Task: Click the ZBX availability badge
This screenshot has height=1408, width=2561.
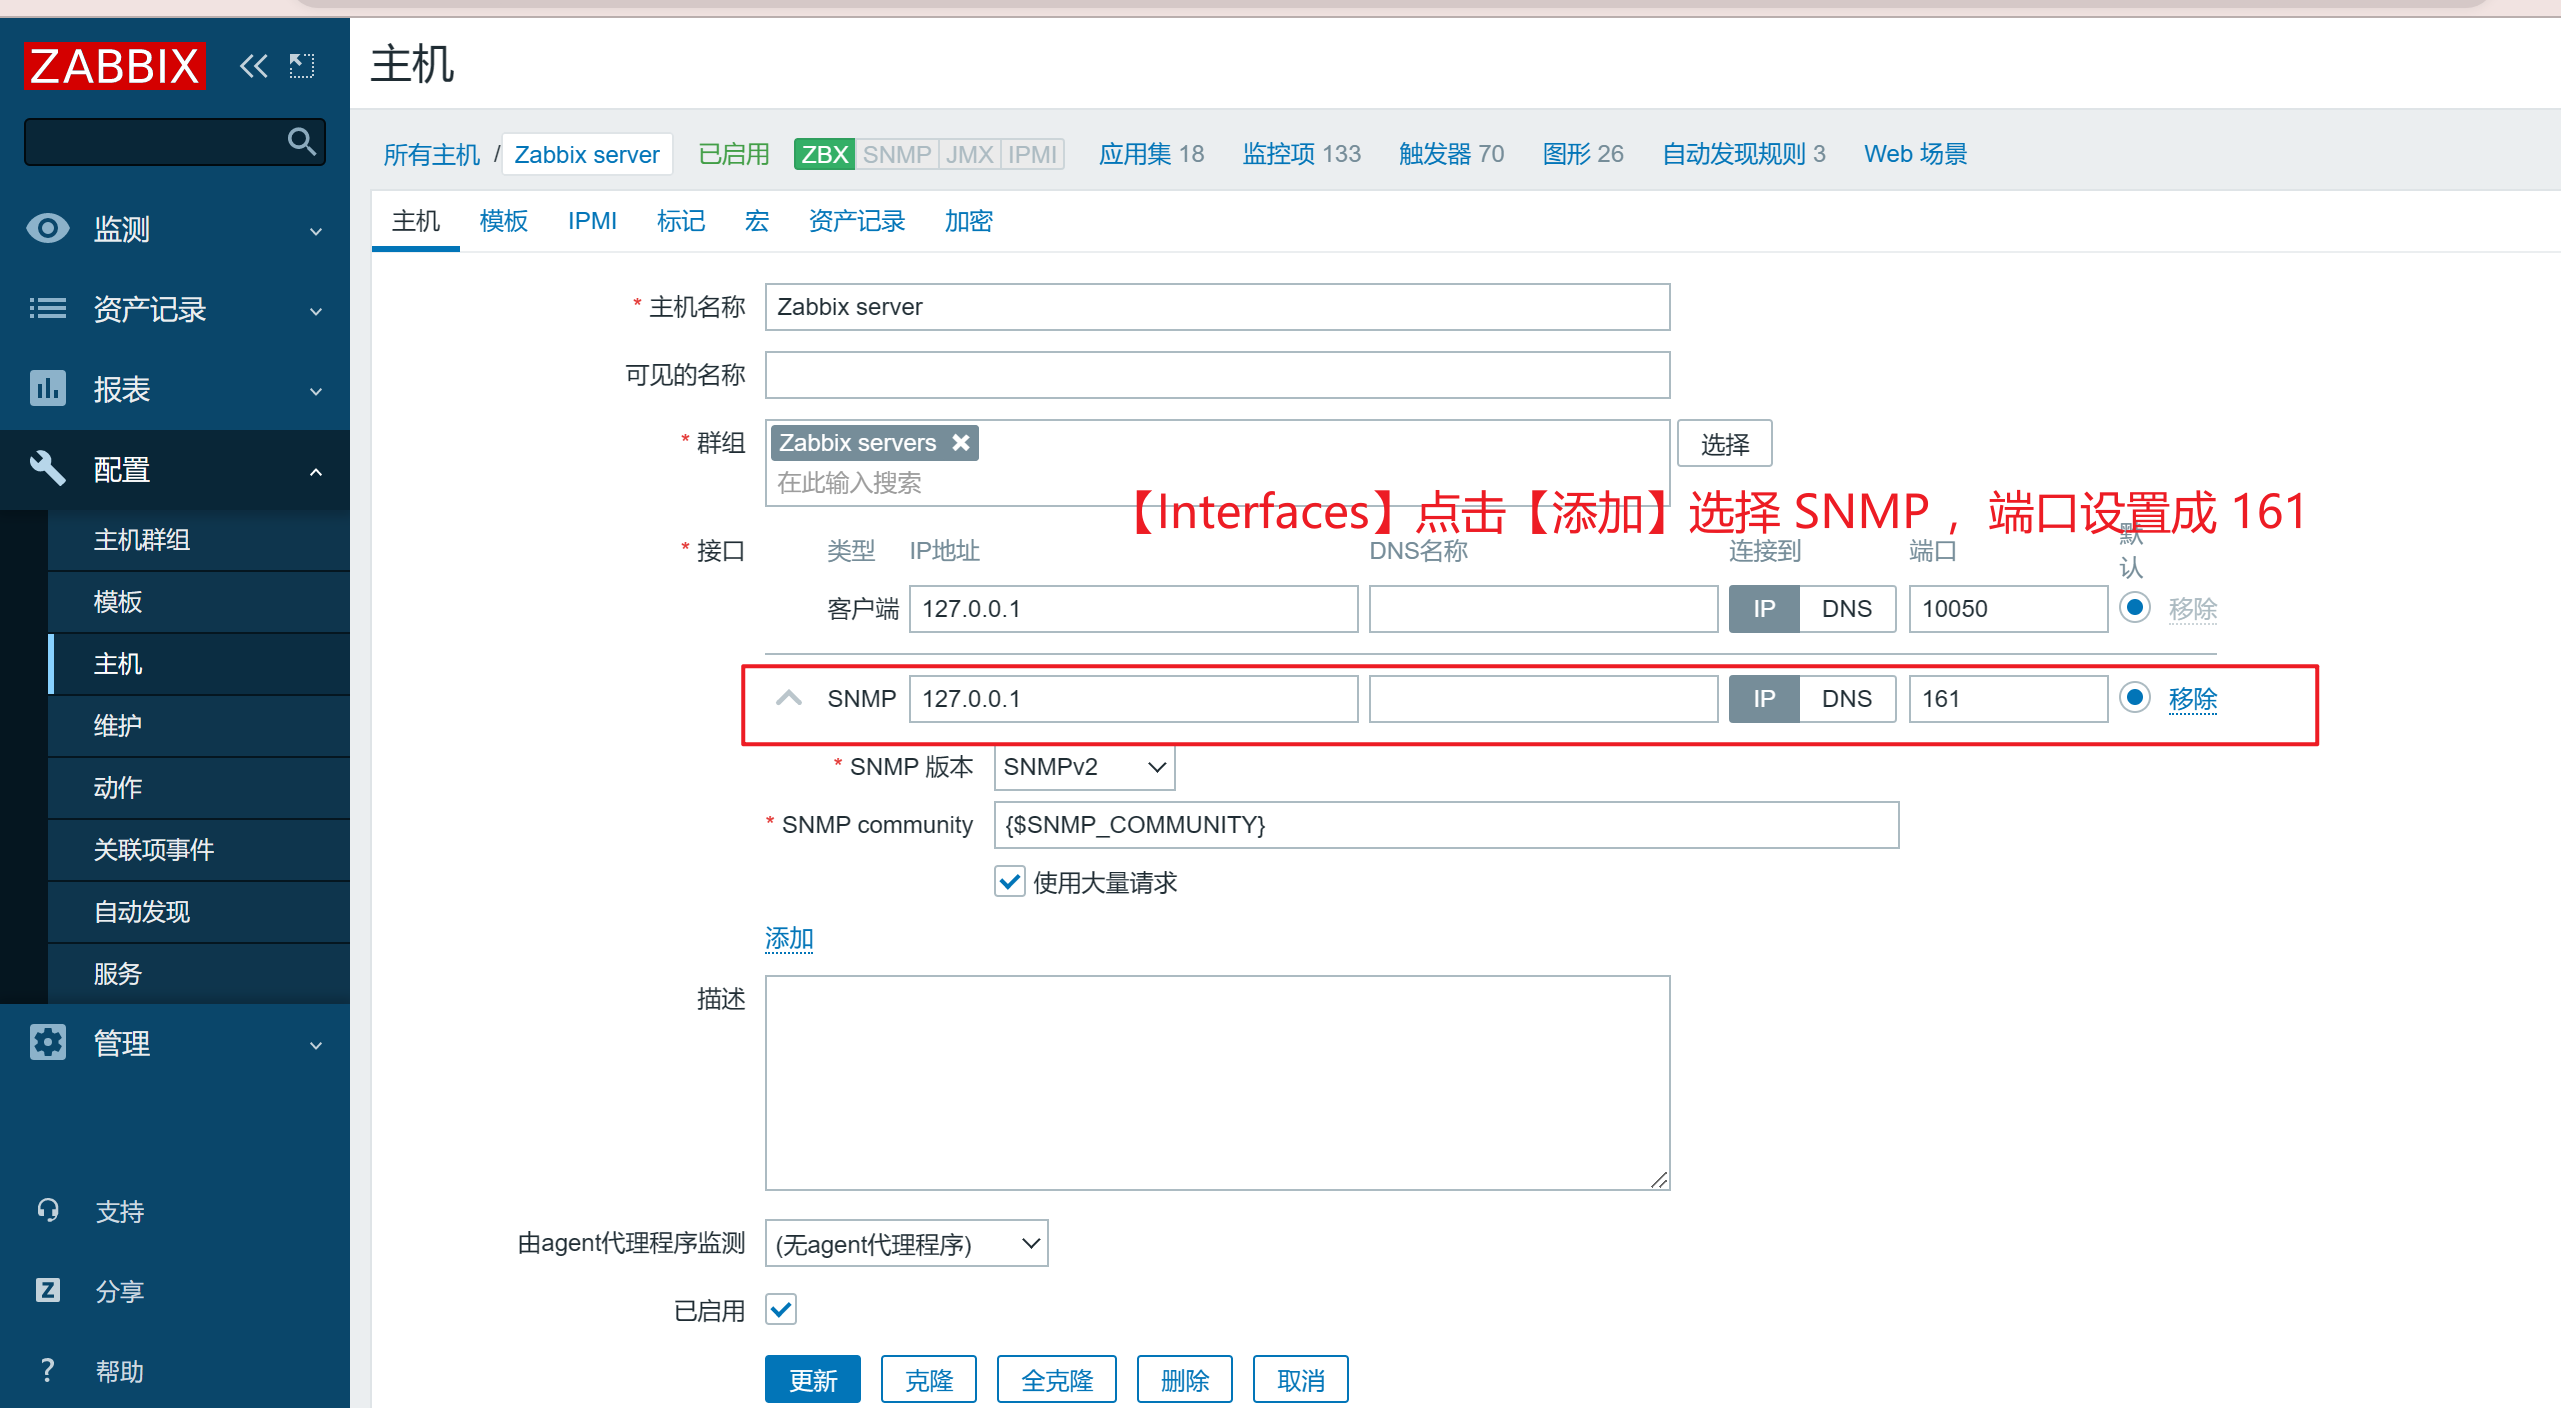Action: (824, 154)
